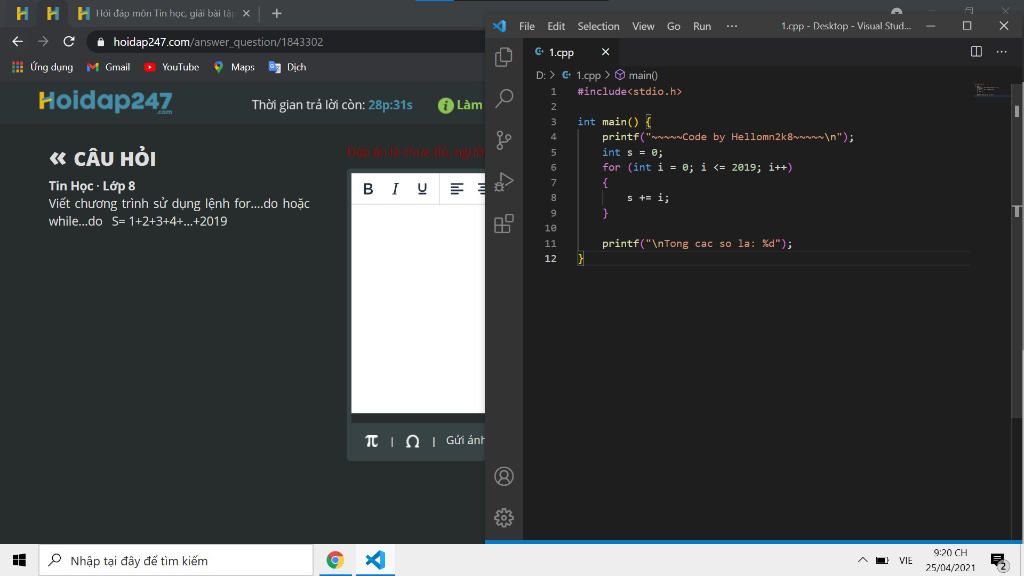Viewport: 1024px width, 576px height.
Task: Go back to CÂU HỎI list
Action: point(103,159)
